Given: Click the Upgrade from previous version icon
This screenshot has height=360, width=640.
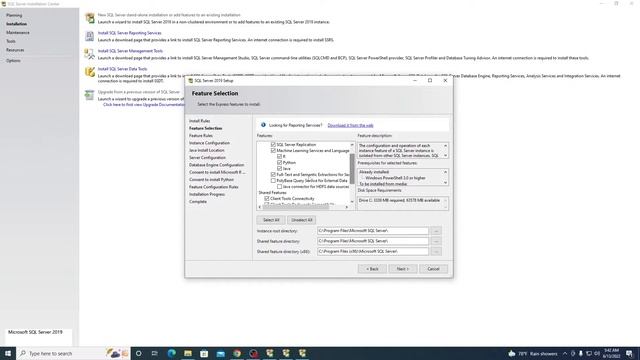Looking at the screenshot, I should (89, 95).
